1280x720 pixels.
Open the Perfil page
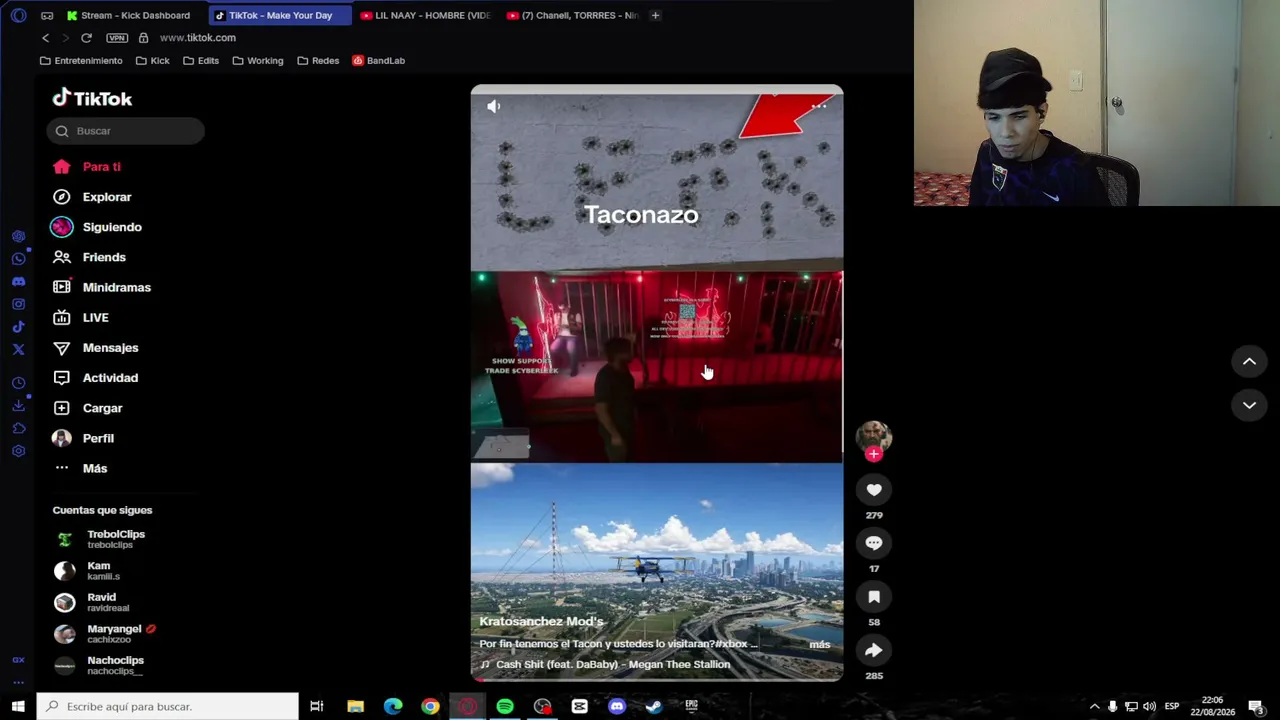(x=84, y=438)
